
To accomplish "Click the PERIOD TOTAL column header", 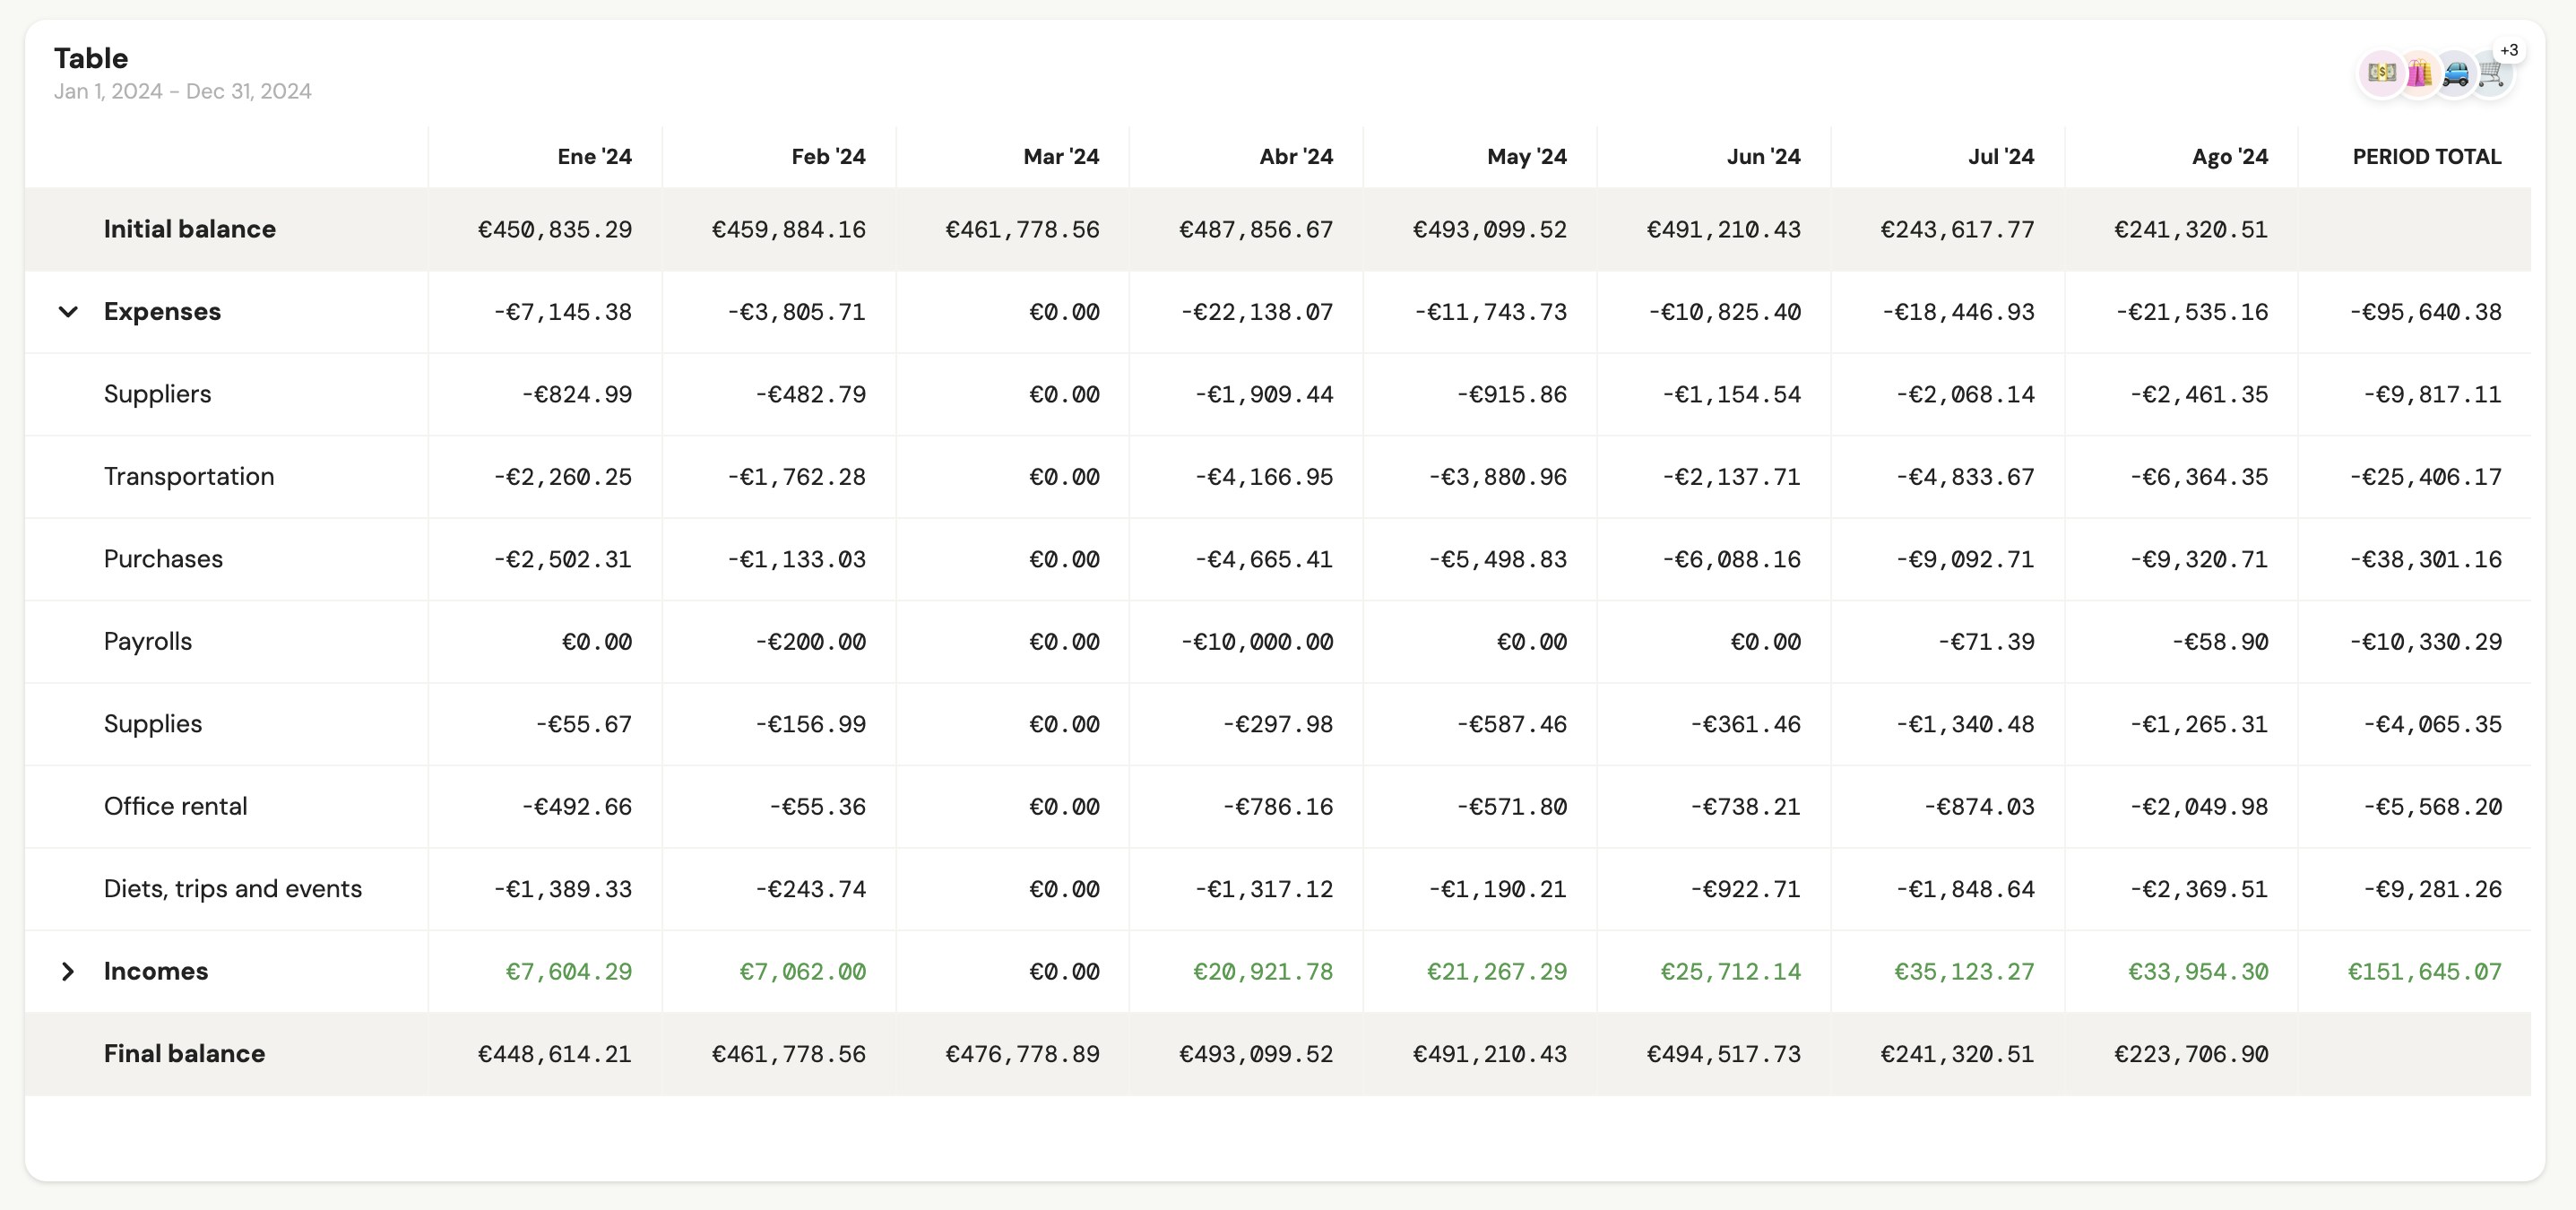I will click(2426, 157).
